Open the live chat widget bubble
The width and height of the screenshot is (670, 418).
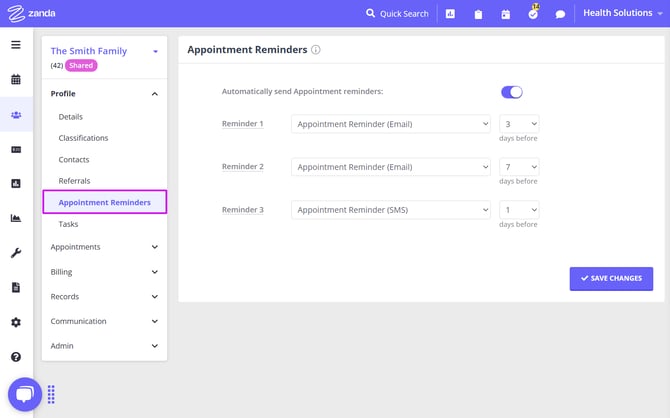(x=24, y=394)
